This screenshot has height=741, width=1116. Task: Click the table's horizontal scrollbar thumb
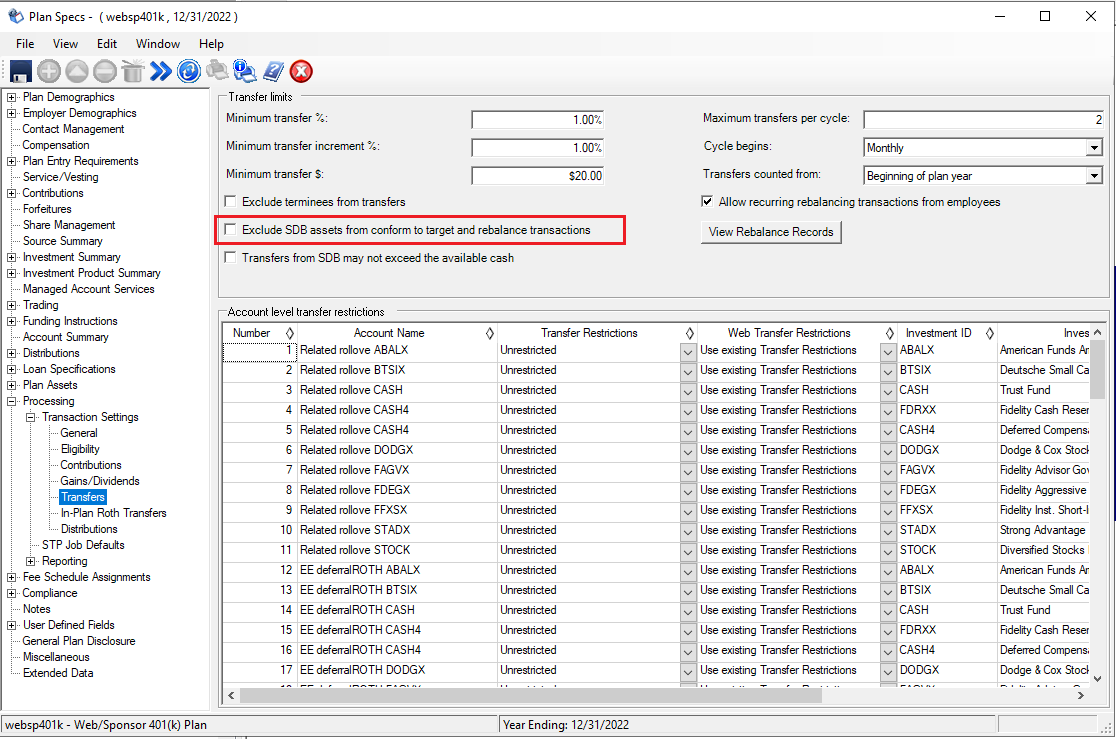[x=531, y=695]
